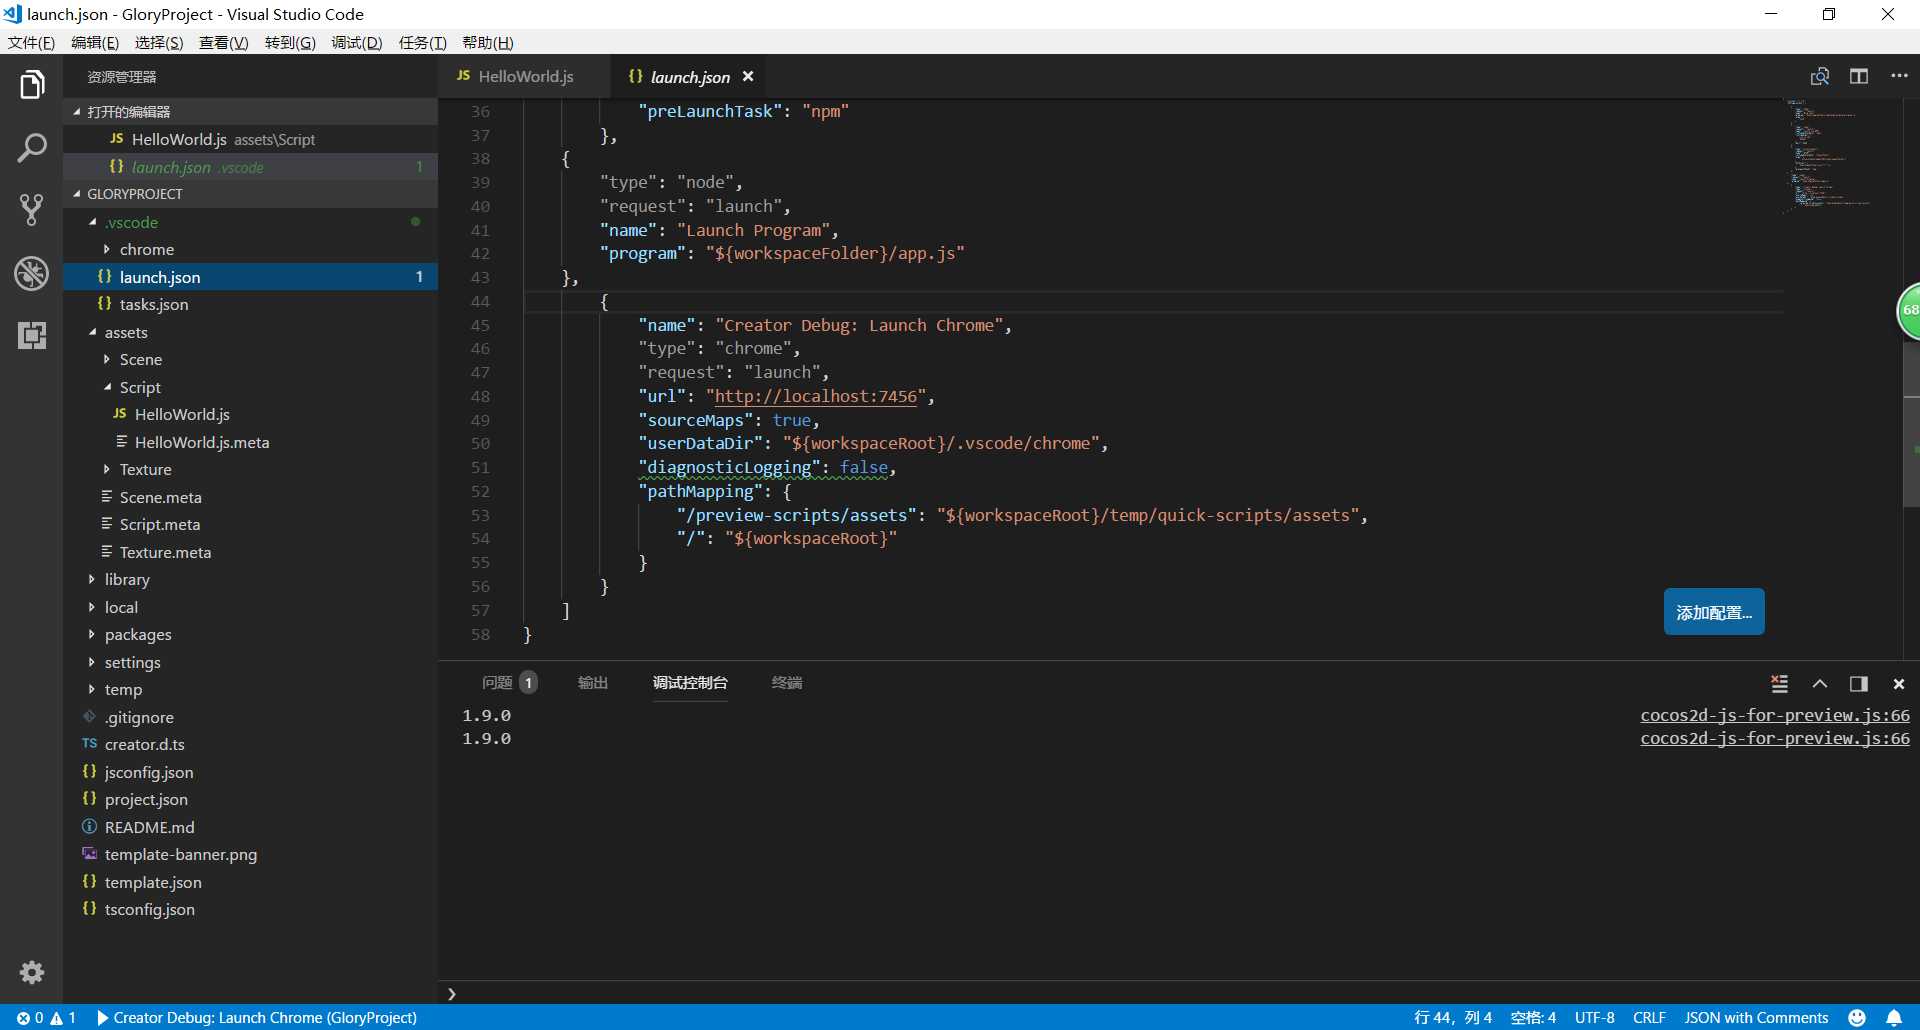1920x1030 pixels.
Task: Open the Source Control view icon
Action: tap(32, 210)
